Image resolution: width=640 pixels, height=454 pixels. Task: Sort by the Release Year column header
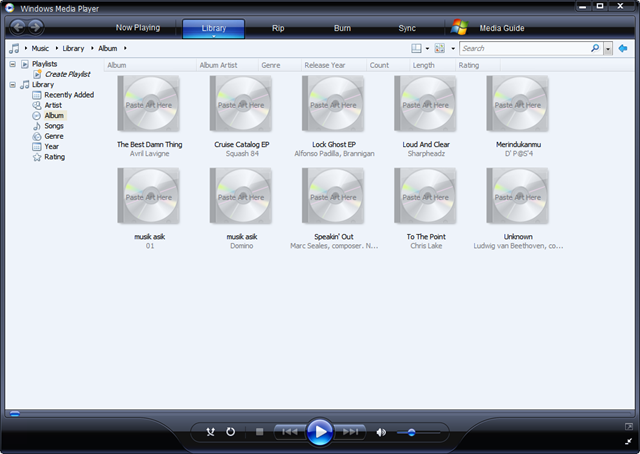333,65
